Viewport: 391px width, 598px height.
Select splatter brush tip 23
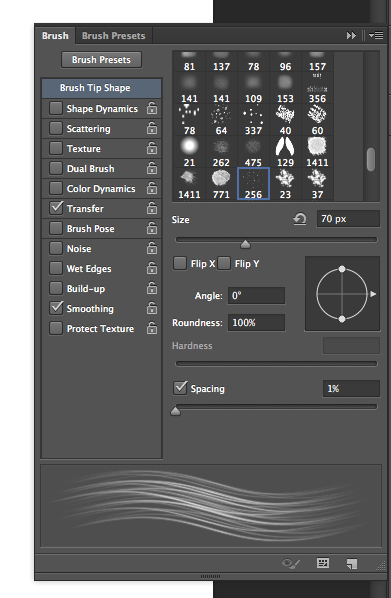coord(285,184)
